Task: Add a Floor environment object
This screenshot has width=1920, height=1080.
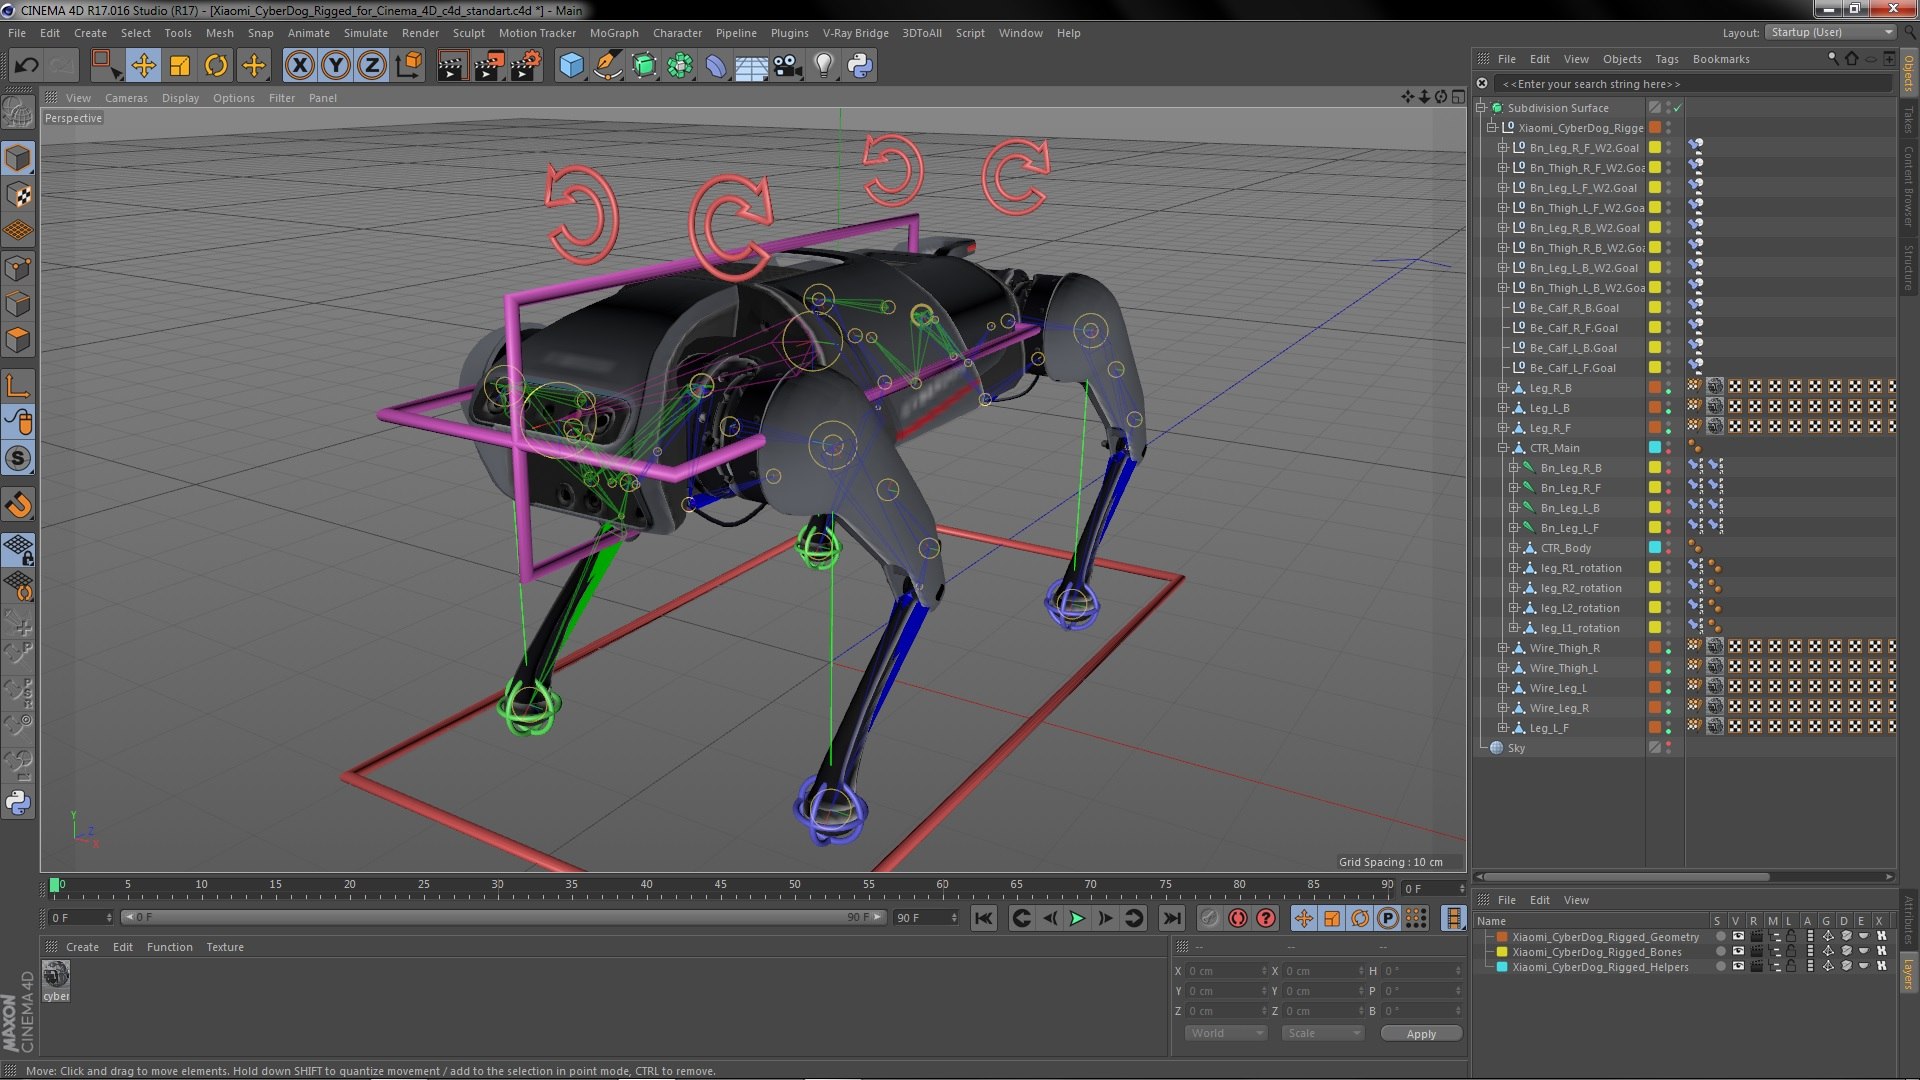Action: [751, 66]
